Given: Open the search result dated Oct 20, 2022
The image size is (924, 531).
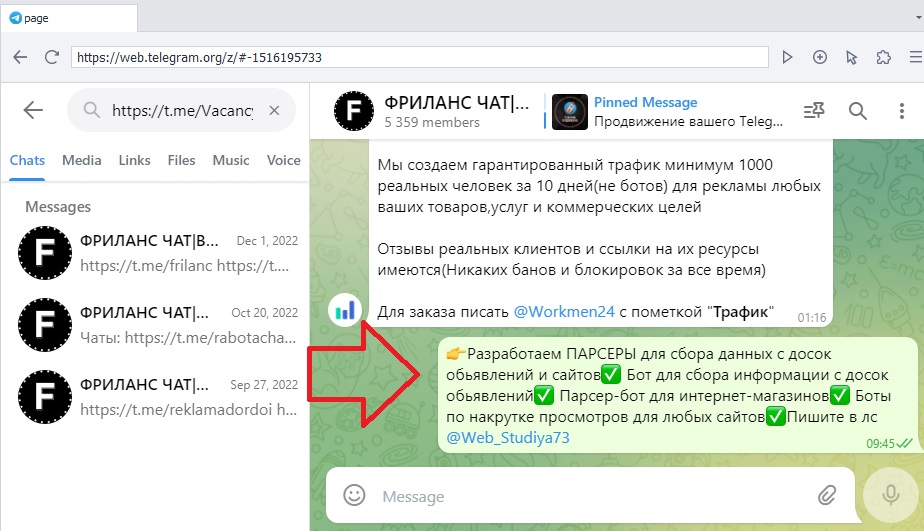Looking at the screenshot, I should coord(155,325).
